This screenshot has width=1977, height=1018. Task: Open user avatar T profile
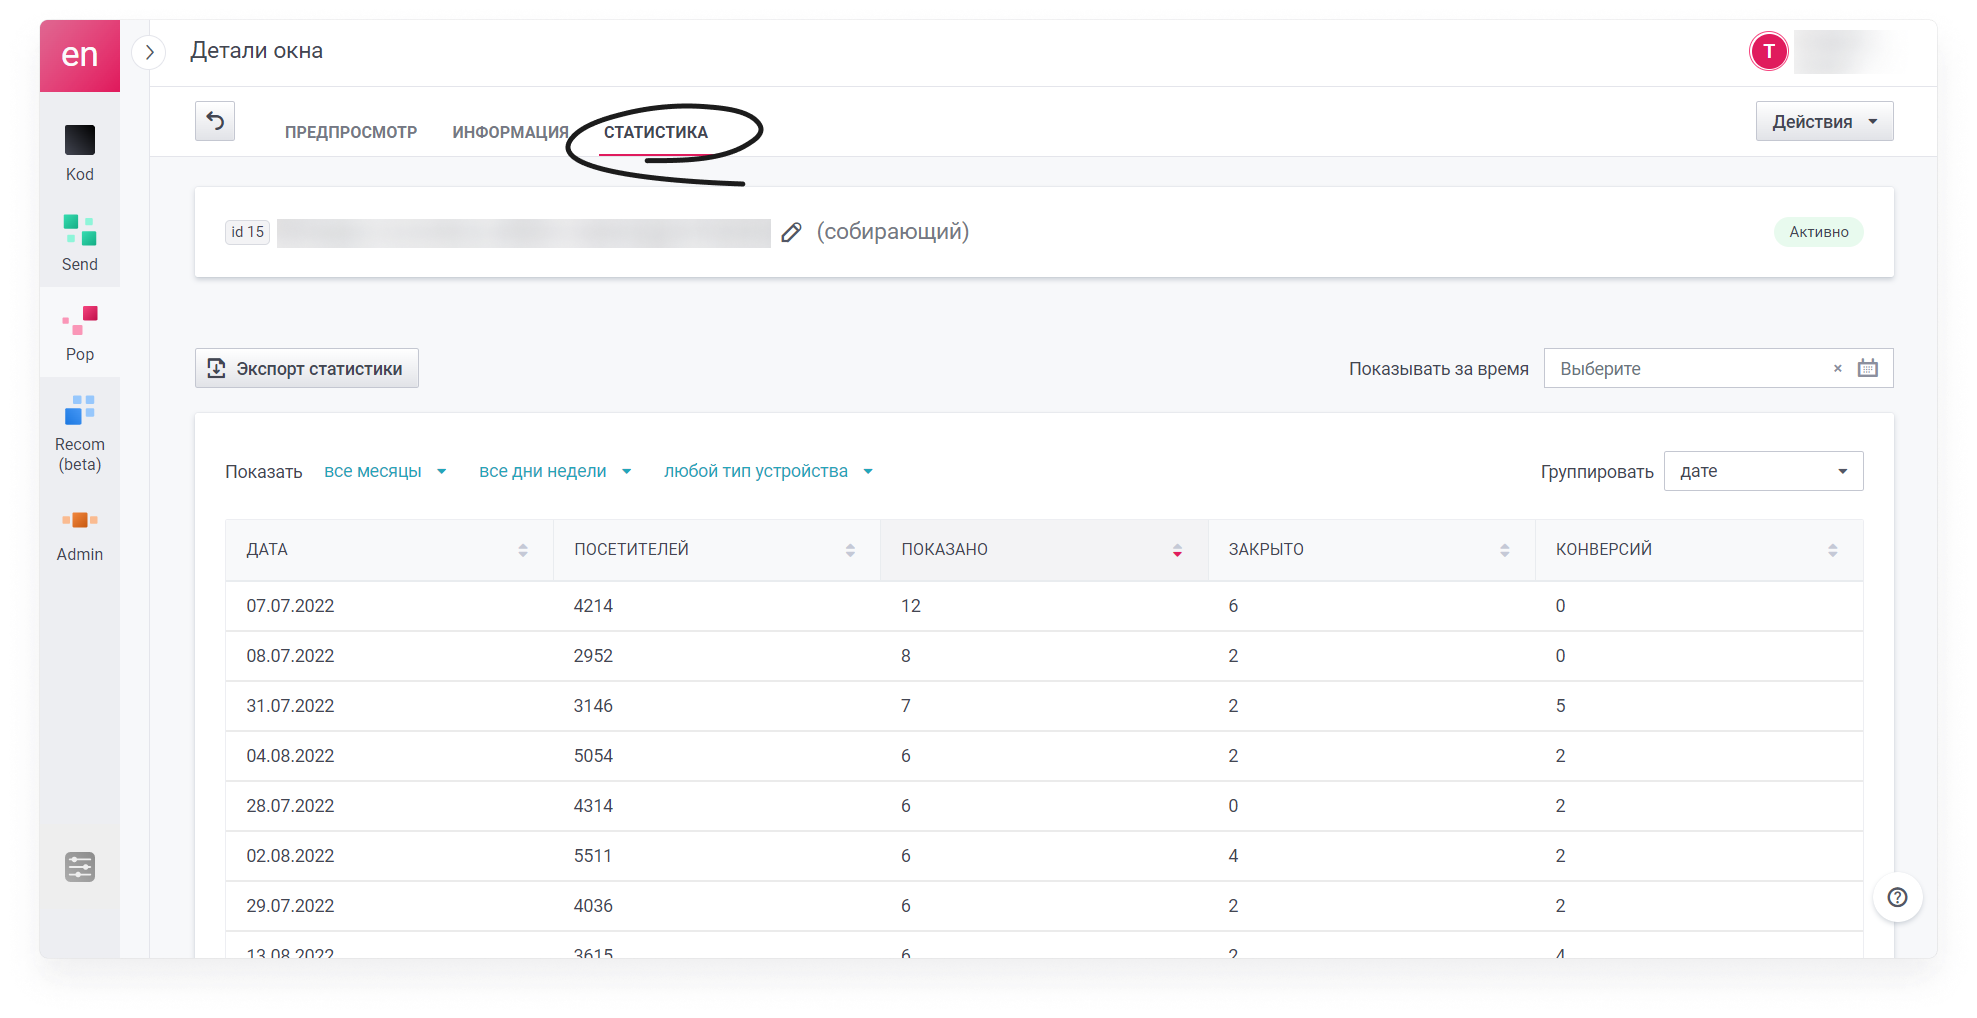pyautogui.click(x=1769, y=51)
